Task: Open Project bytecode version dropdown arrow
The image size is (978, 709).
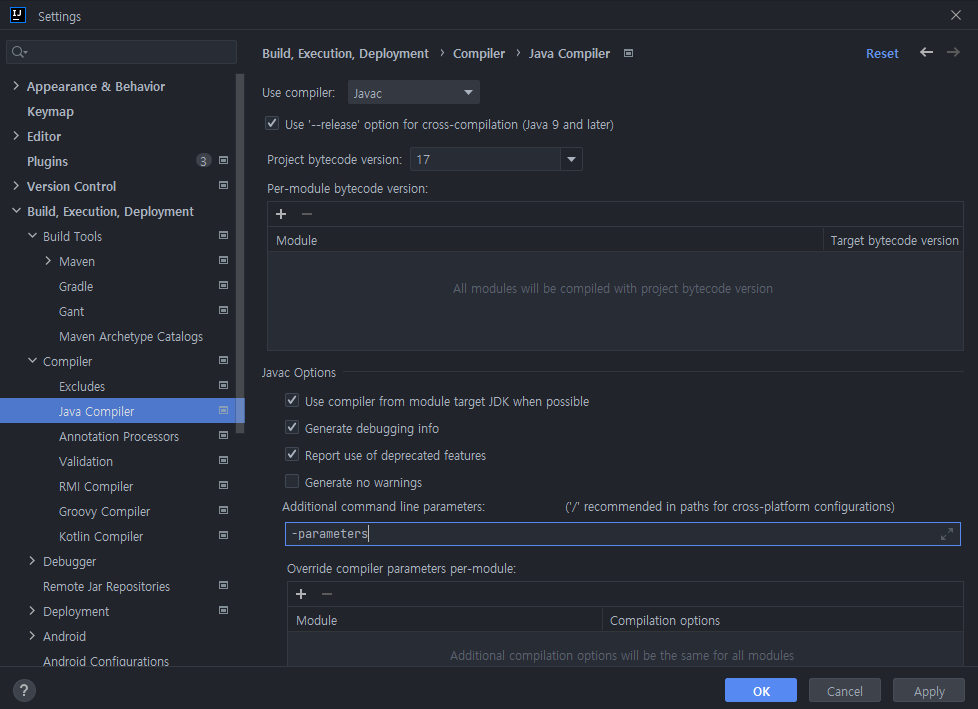Action: (x=571, y=159)
